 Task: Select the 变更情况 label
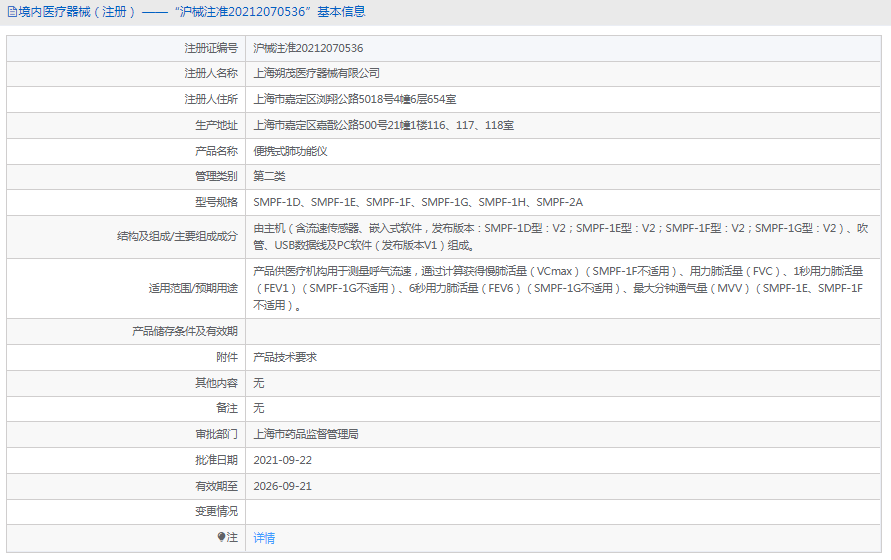click(216, 512)
